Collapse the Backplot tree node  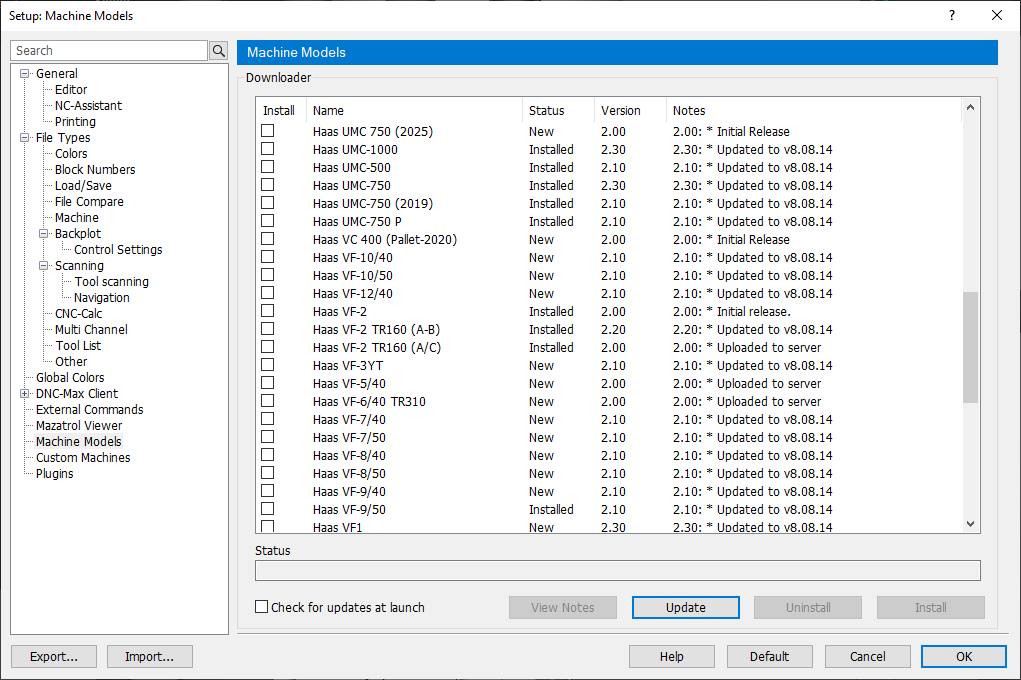tap(44, 234)
